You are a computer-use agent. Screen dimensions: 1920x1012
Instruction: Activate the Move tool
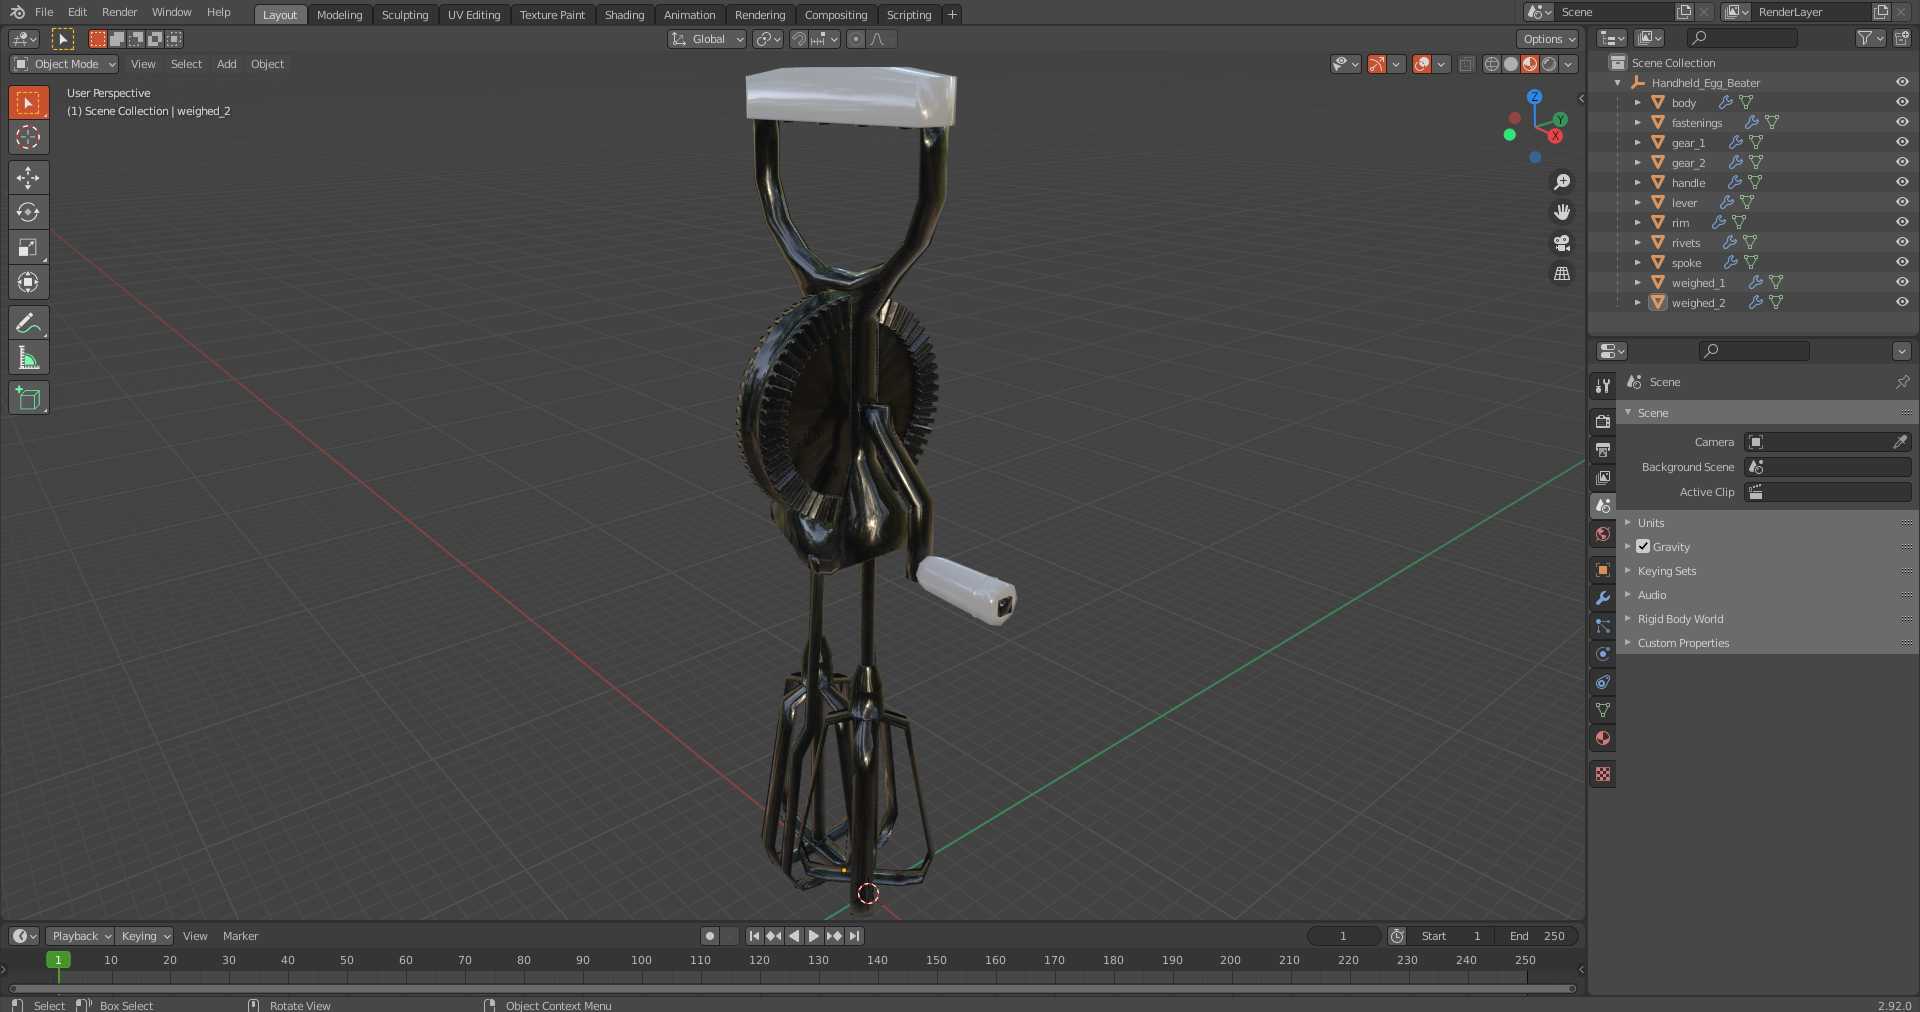coord(28,178)
